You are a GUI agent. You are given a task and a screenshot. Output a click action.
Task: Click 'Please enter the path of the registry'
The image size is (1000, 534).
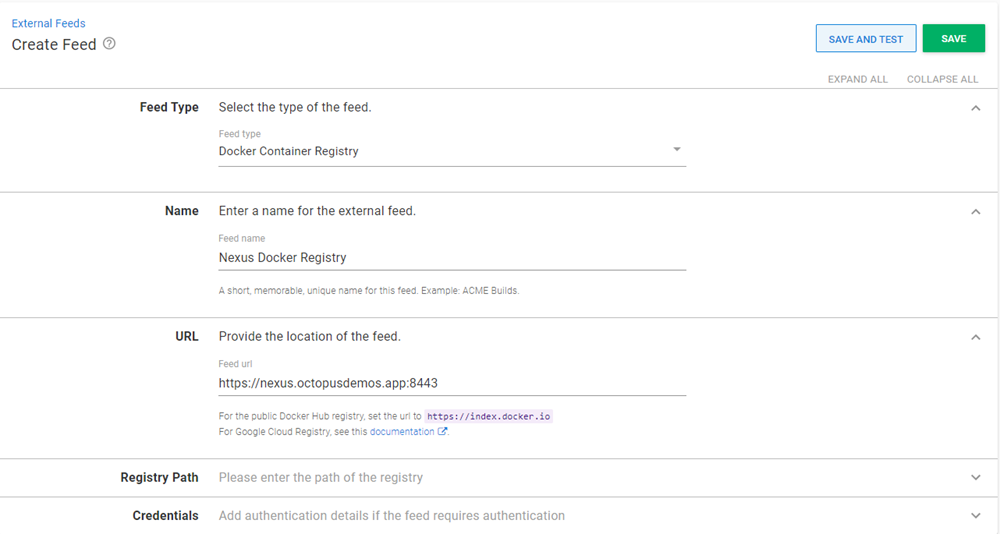point(321,477)
